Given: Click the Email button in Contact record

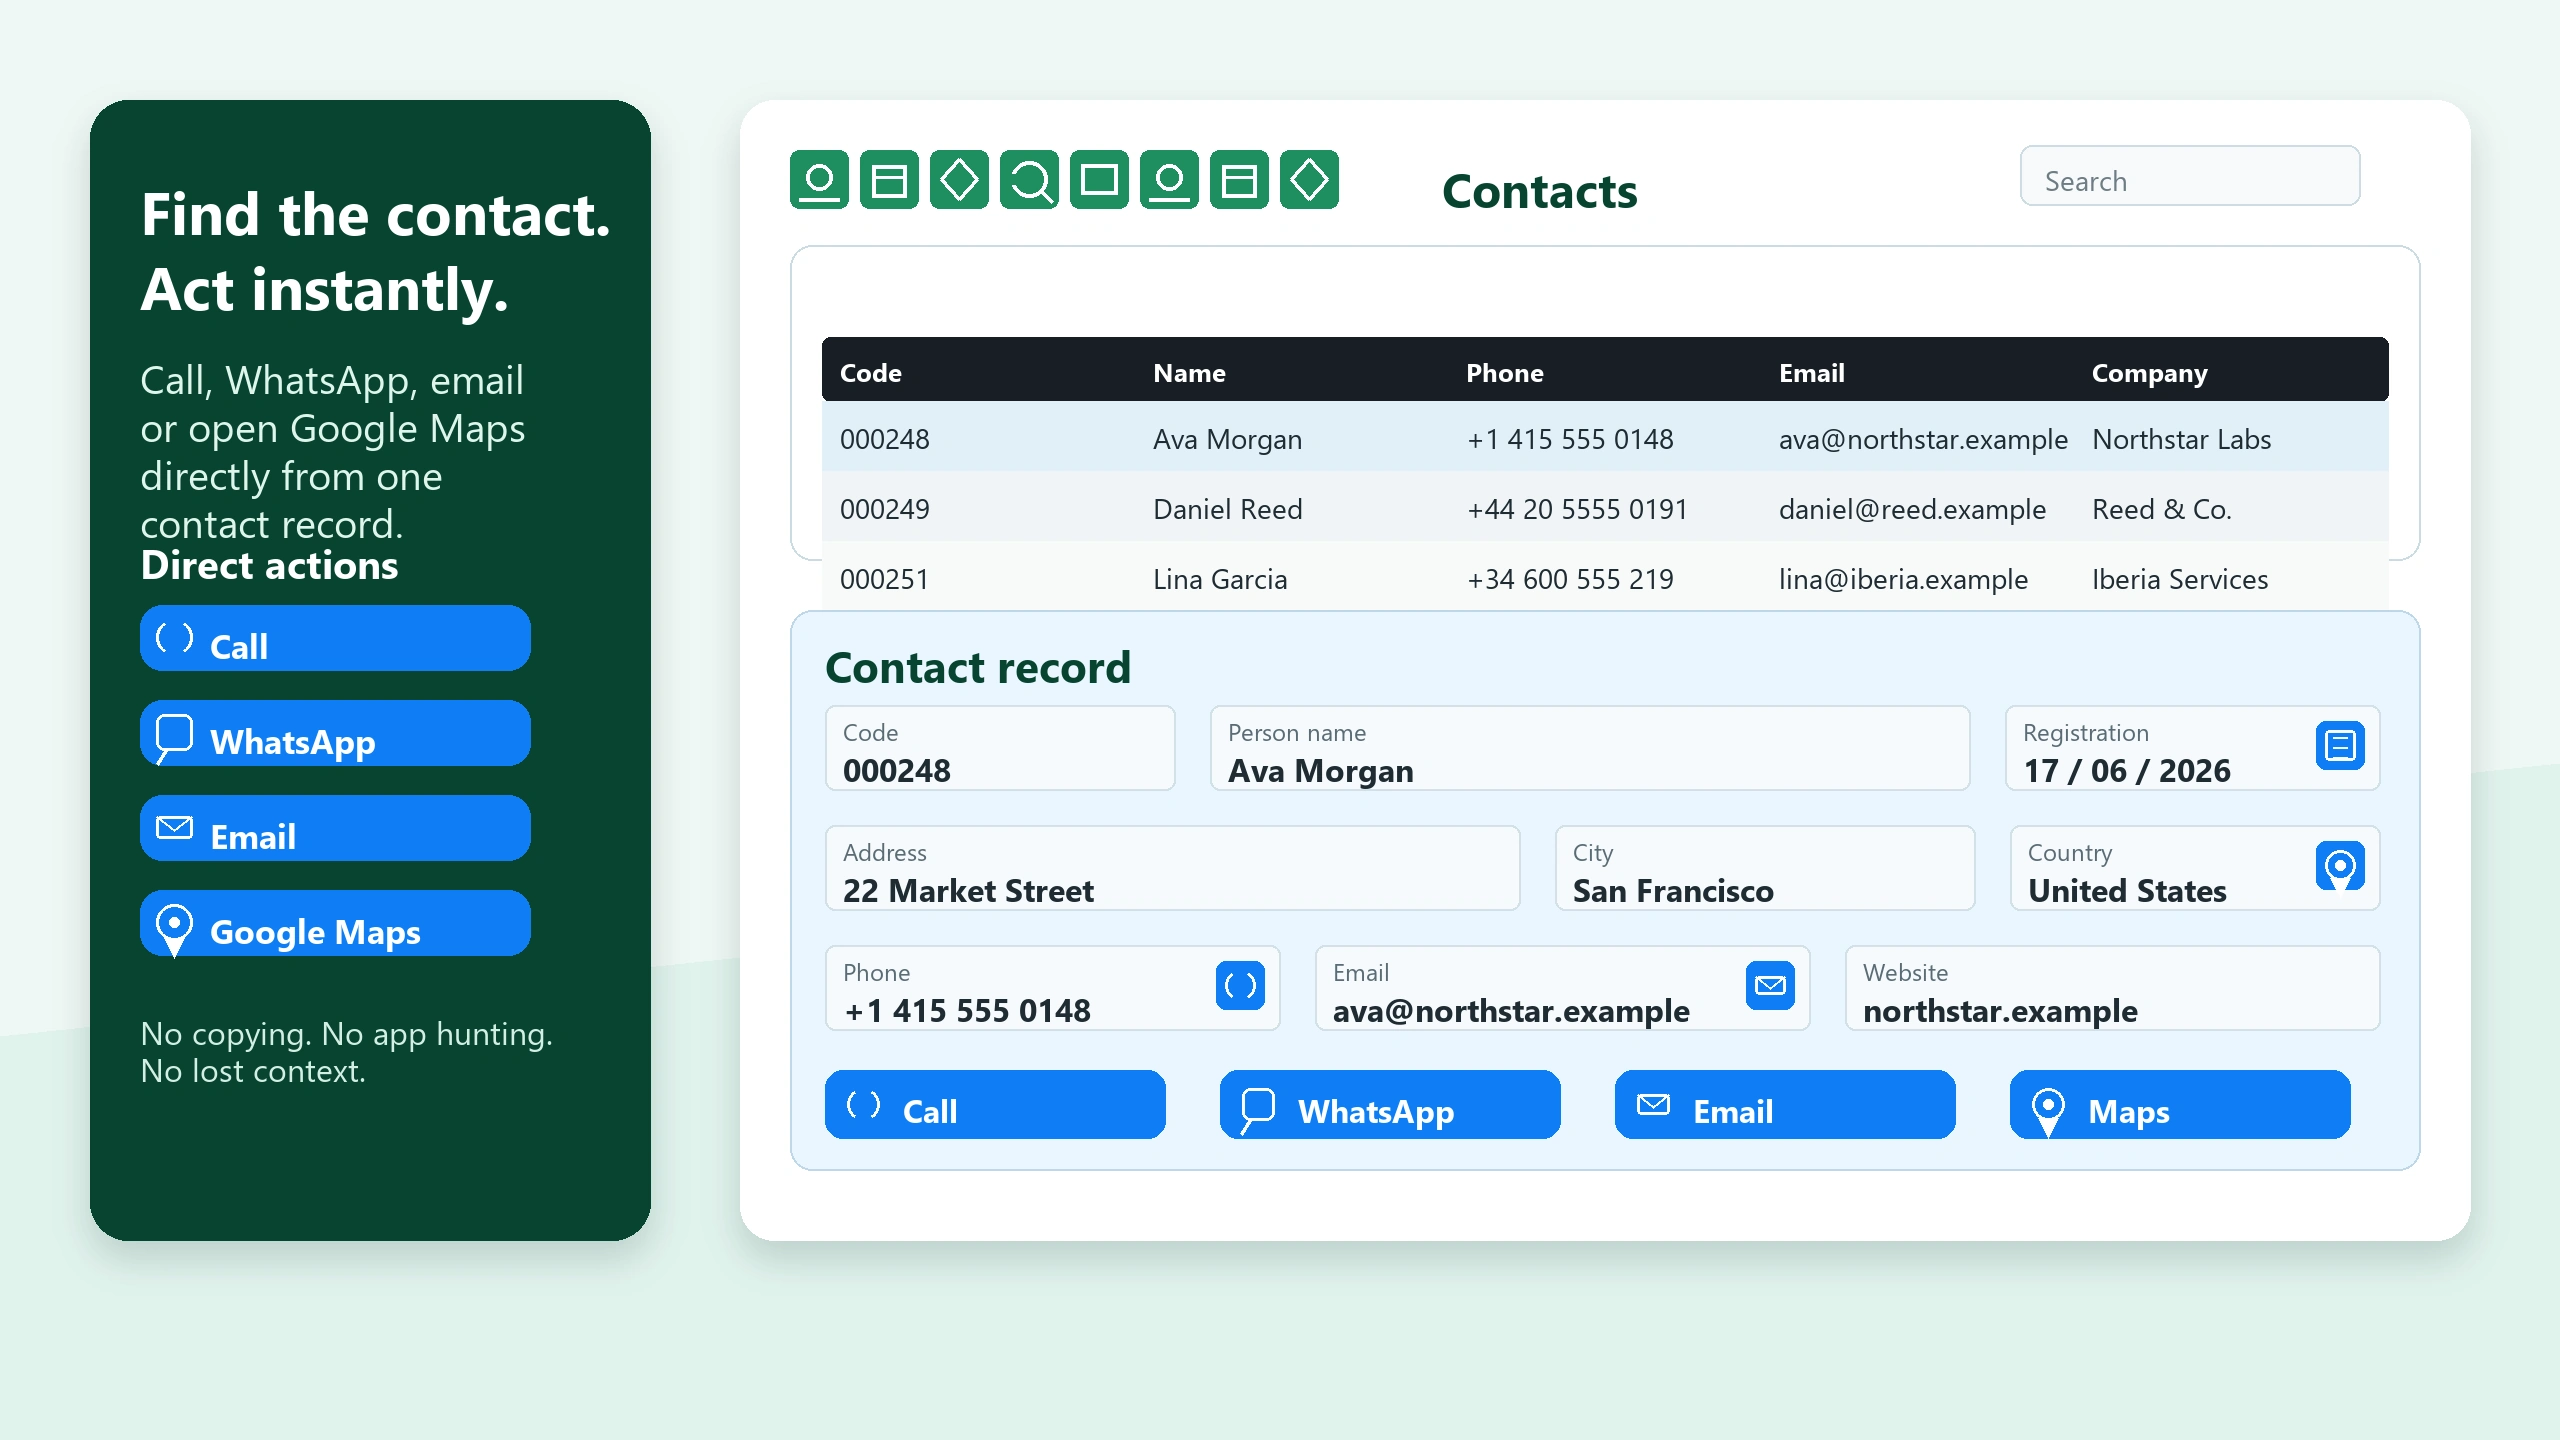Looking at the screenshot, I should point(1785,1105).
